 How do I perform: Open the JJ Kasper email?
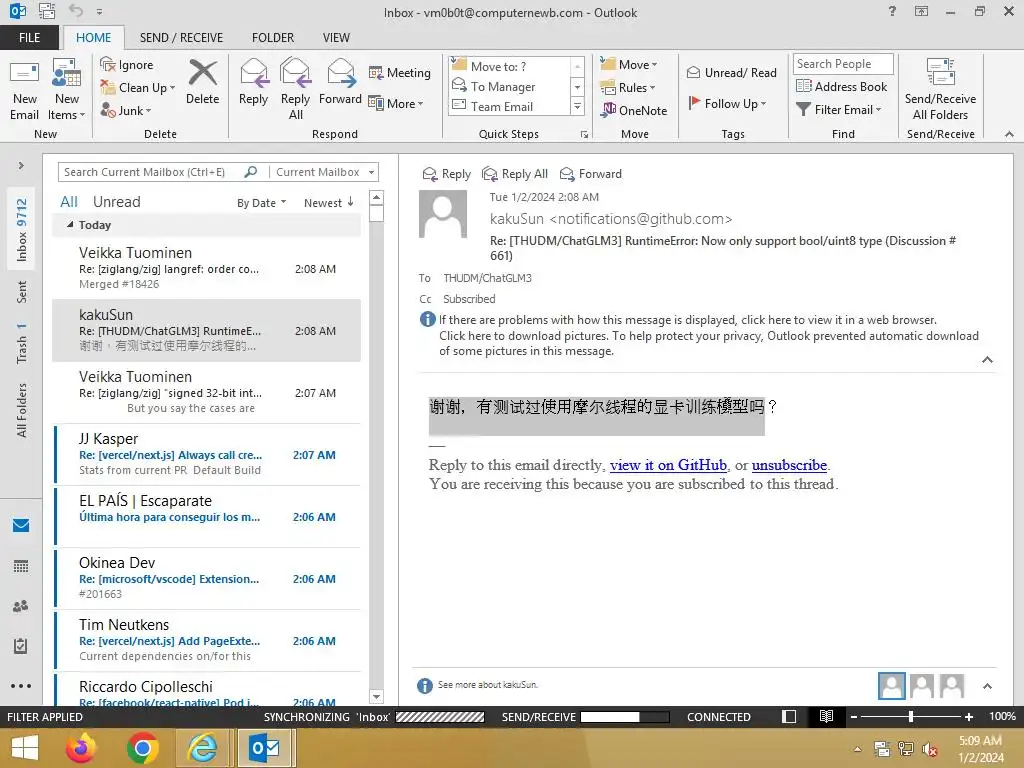tap(206, 454)
